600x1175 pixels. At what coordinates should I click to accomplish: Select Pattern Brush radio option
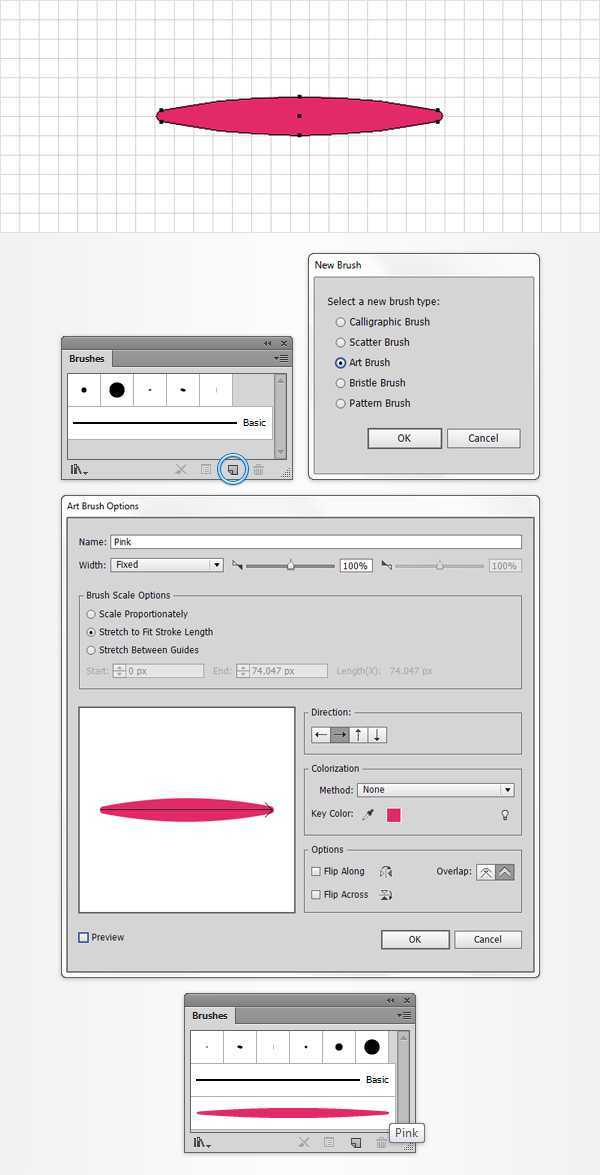341,403
